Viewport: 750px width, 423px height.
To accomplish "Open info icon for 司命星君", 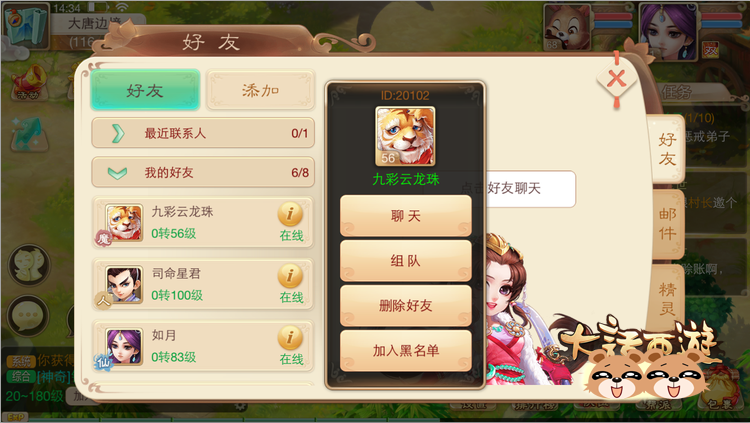I will click(x=290, y=276).
